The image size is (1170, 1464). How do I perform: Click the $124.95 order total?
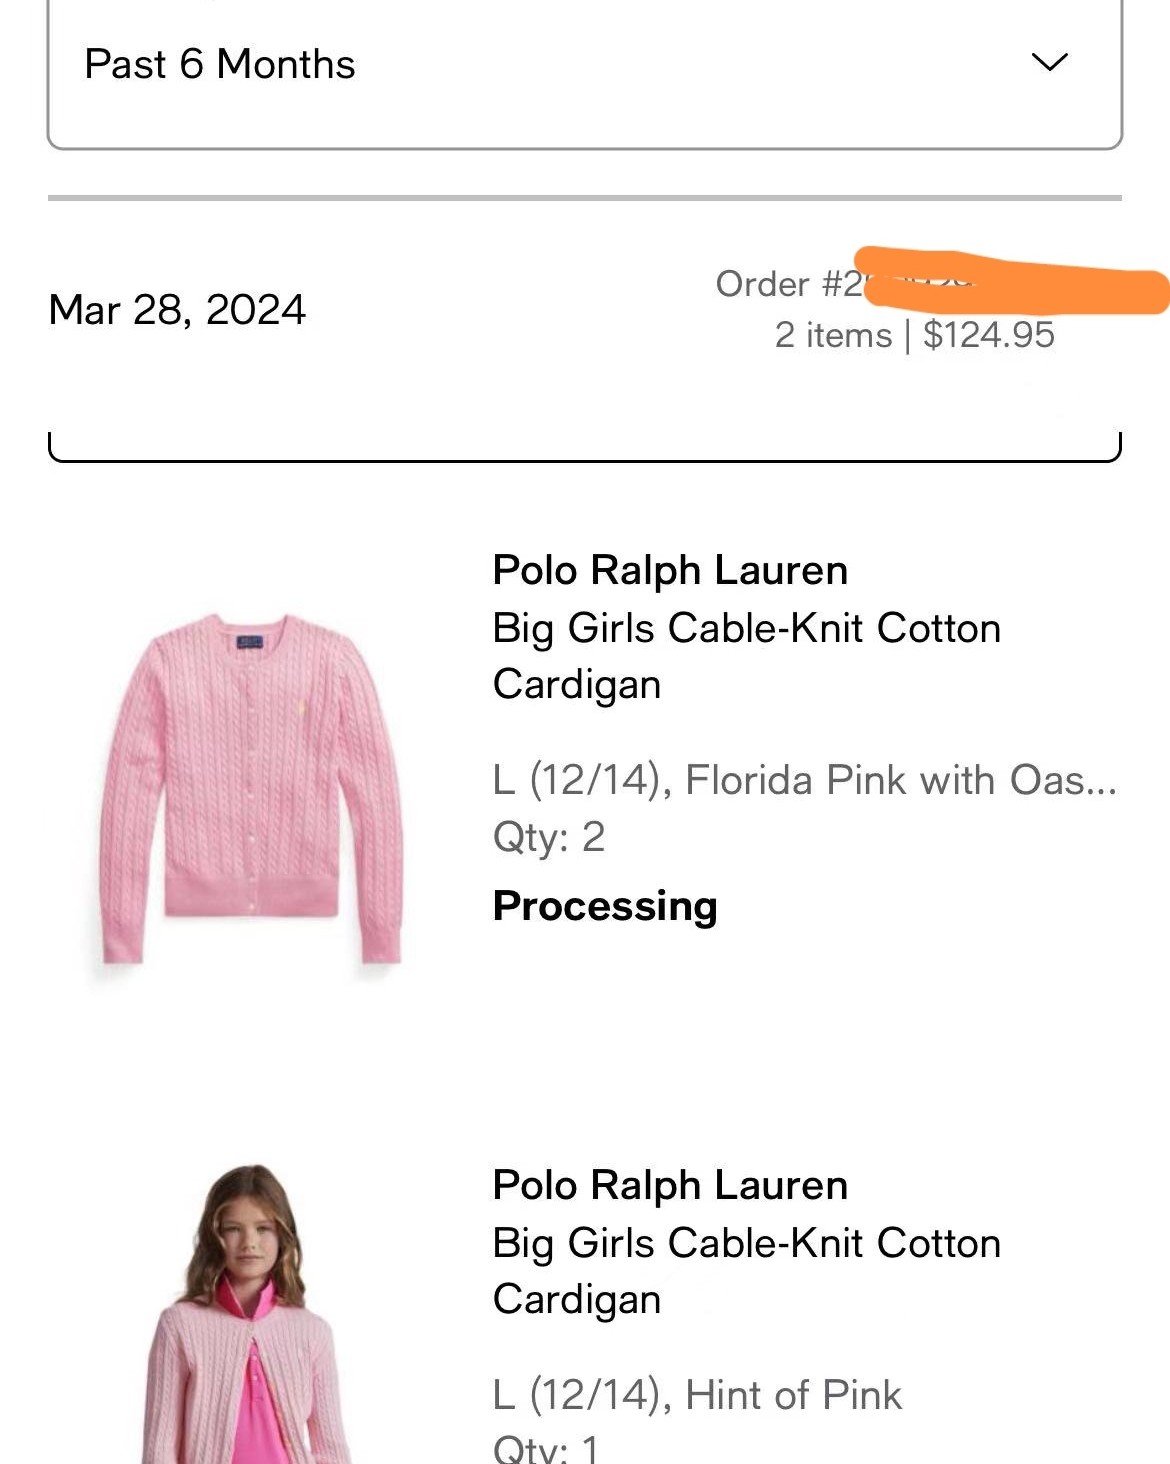tap(988, 335)
